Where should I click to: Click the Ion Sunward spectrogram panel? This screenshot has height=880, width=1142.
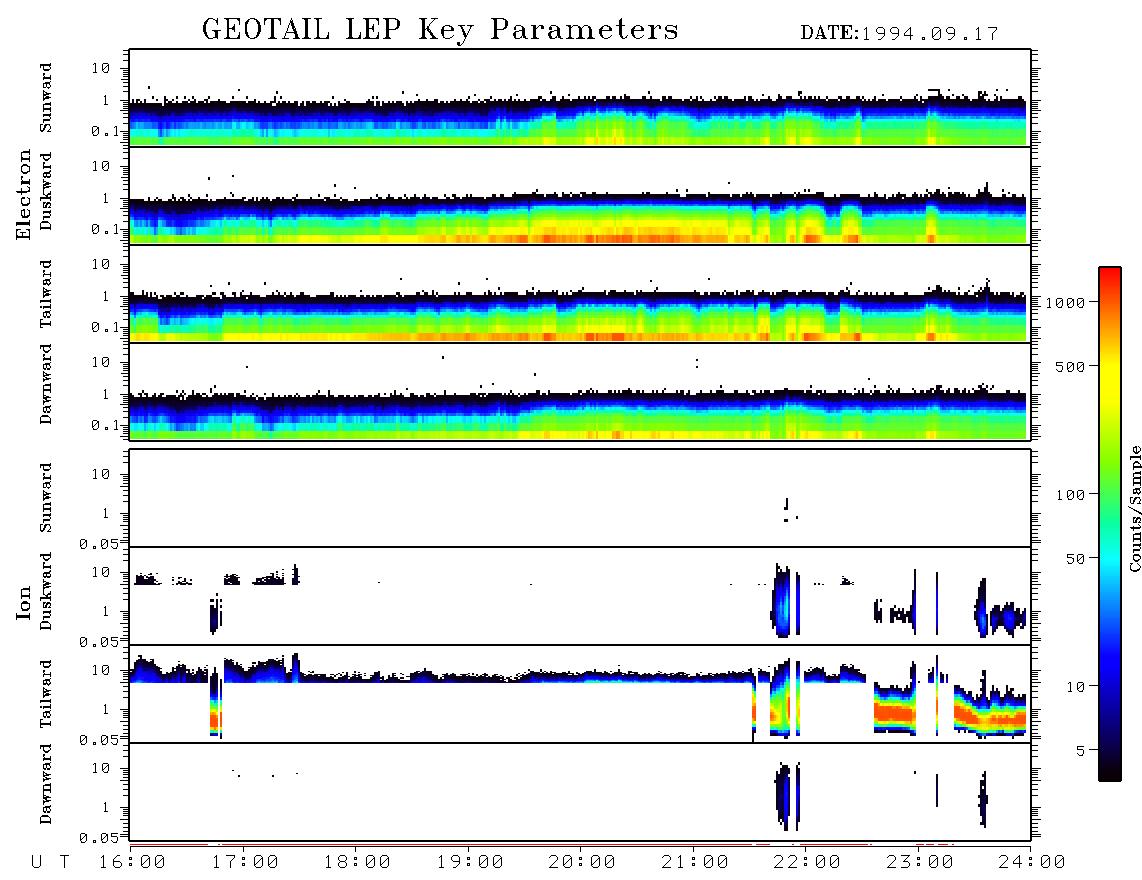tap(580, 498)
